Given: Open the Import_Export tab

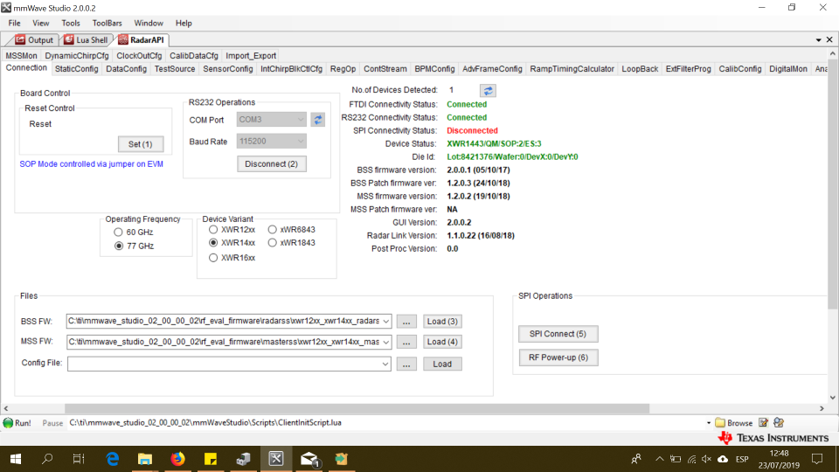Looking at the screenshot, I should (x=251, y=56).
